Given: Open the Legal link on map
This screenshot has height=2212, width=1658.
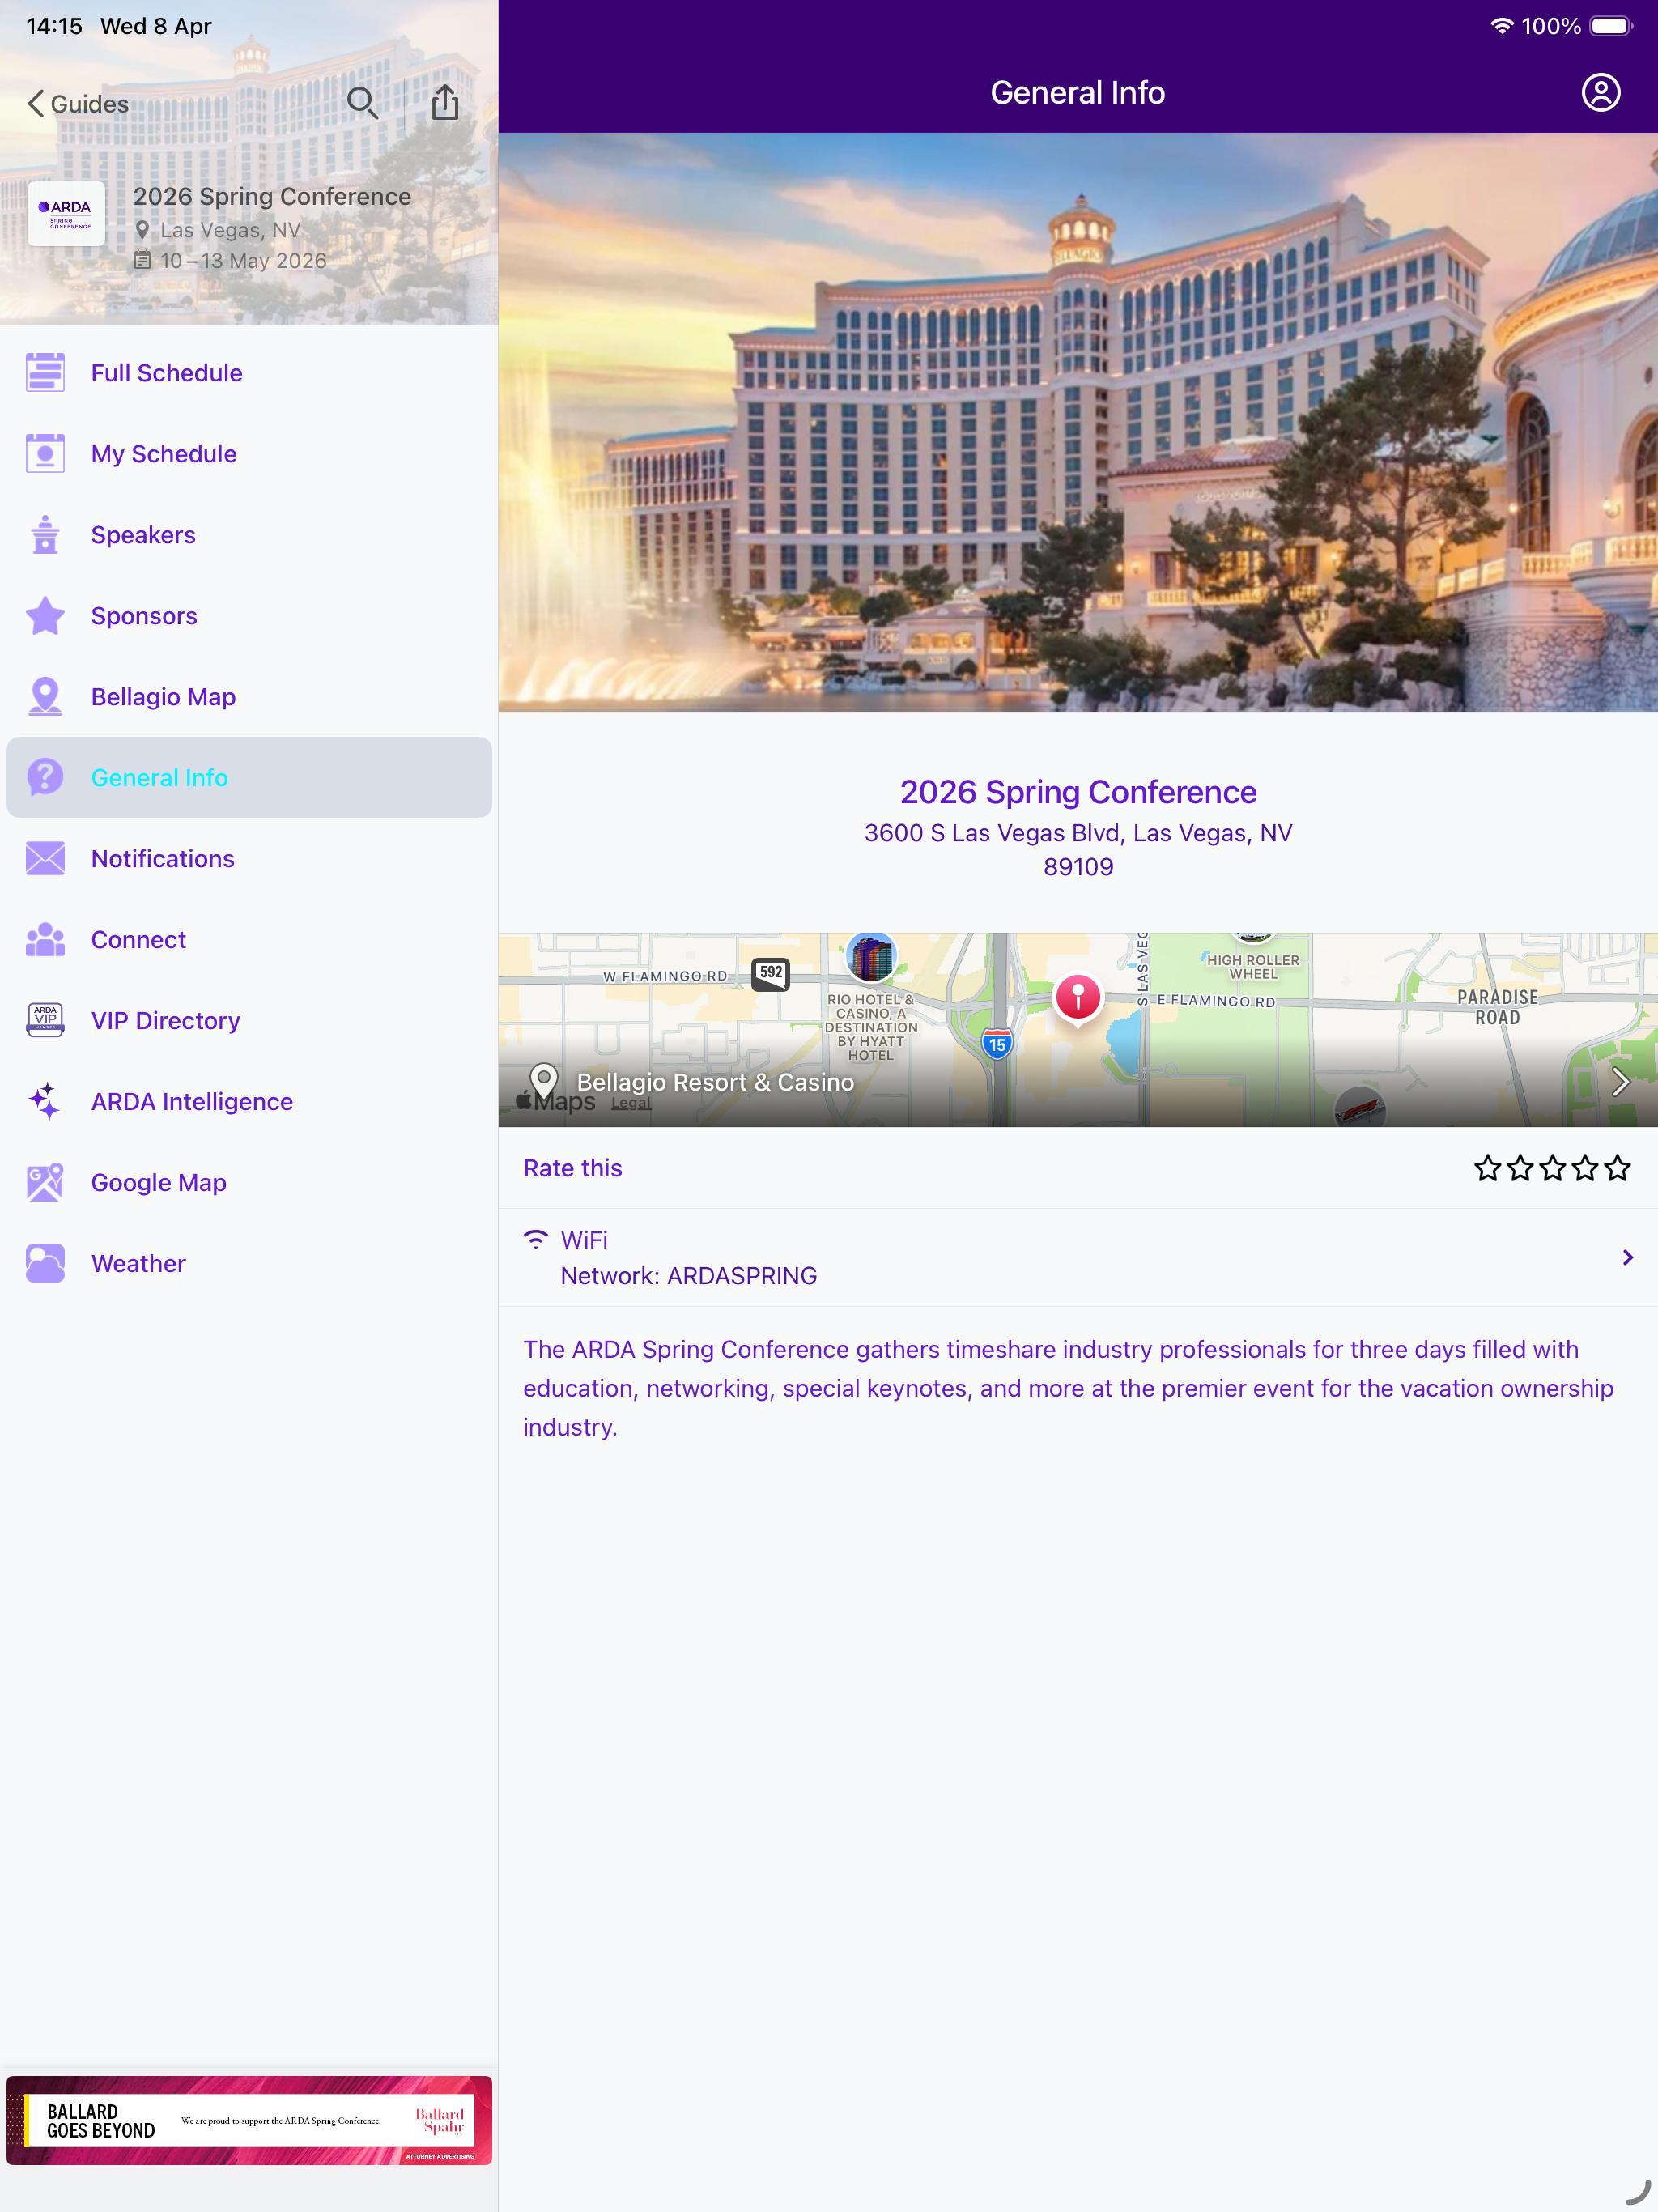Looking at the screenshot, I should click(630, 1103).
